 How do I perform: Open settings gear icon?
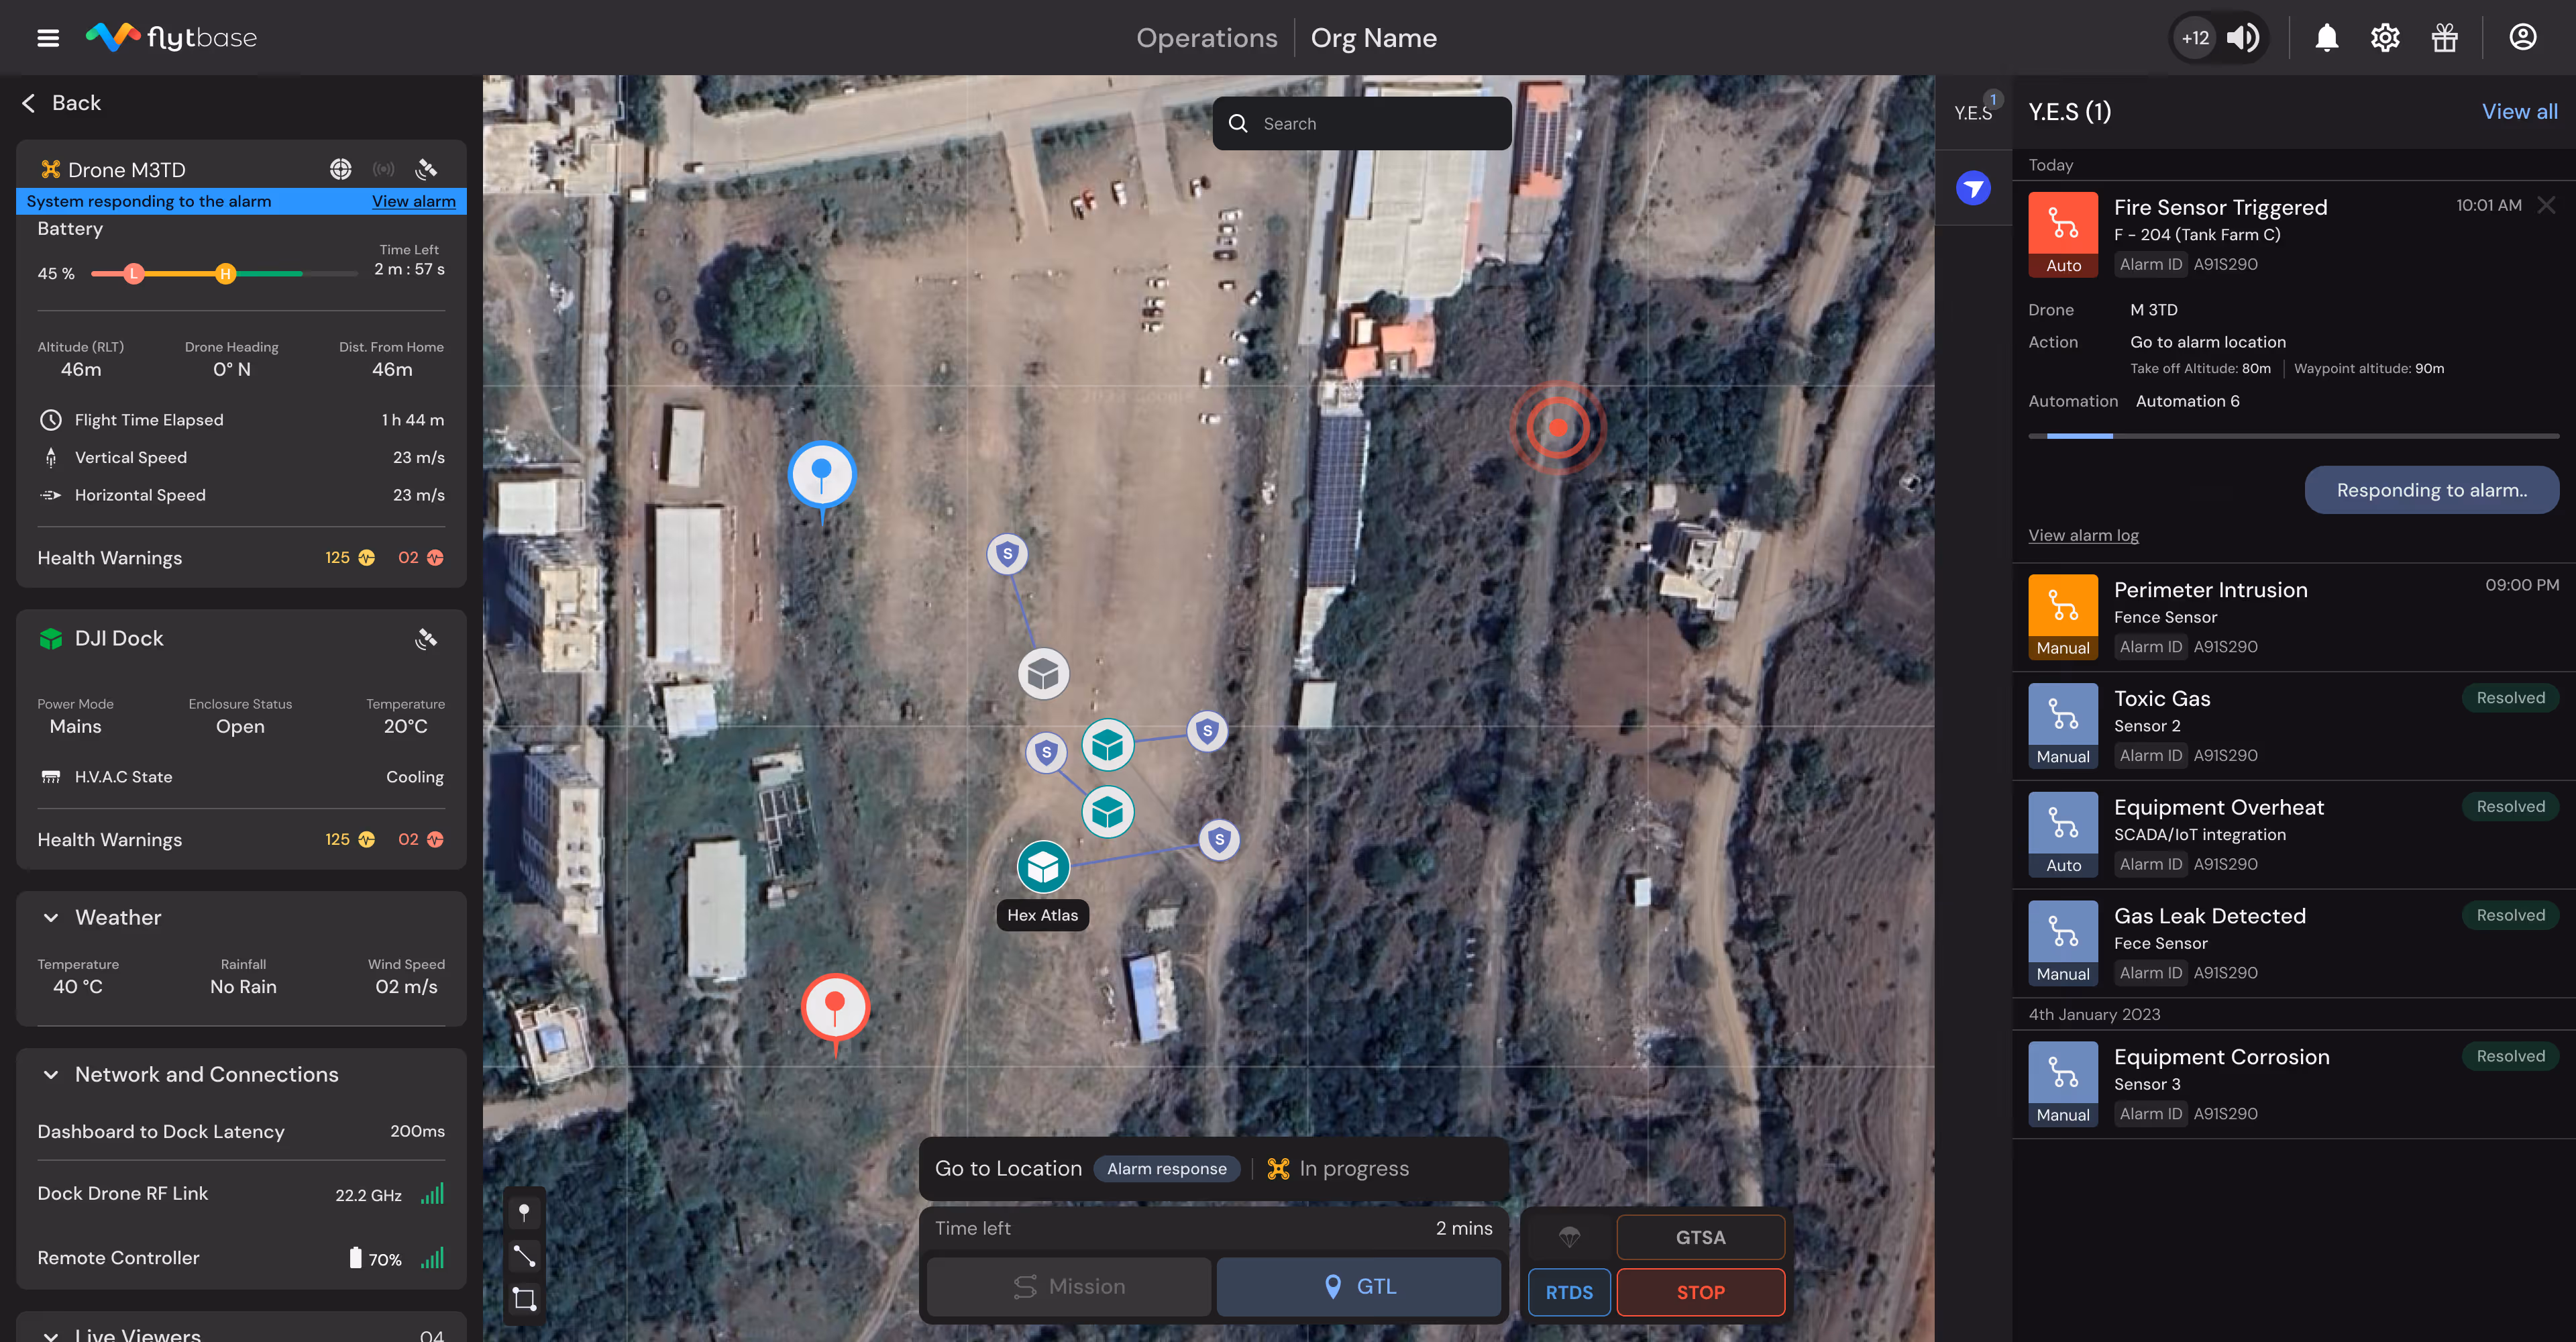click(2385, 38)
